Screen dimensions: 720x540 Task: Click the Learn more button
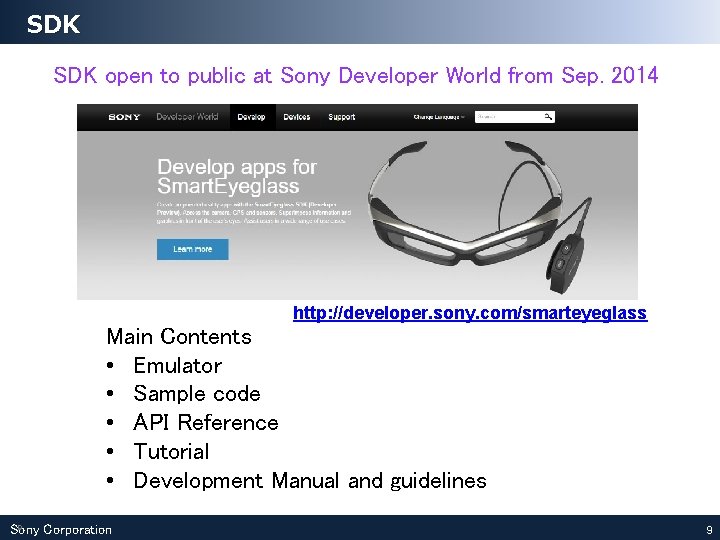click(x=192, y=249)
